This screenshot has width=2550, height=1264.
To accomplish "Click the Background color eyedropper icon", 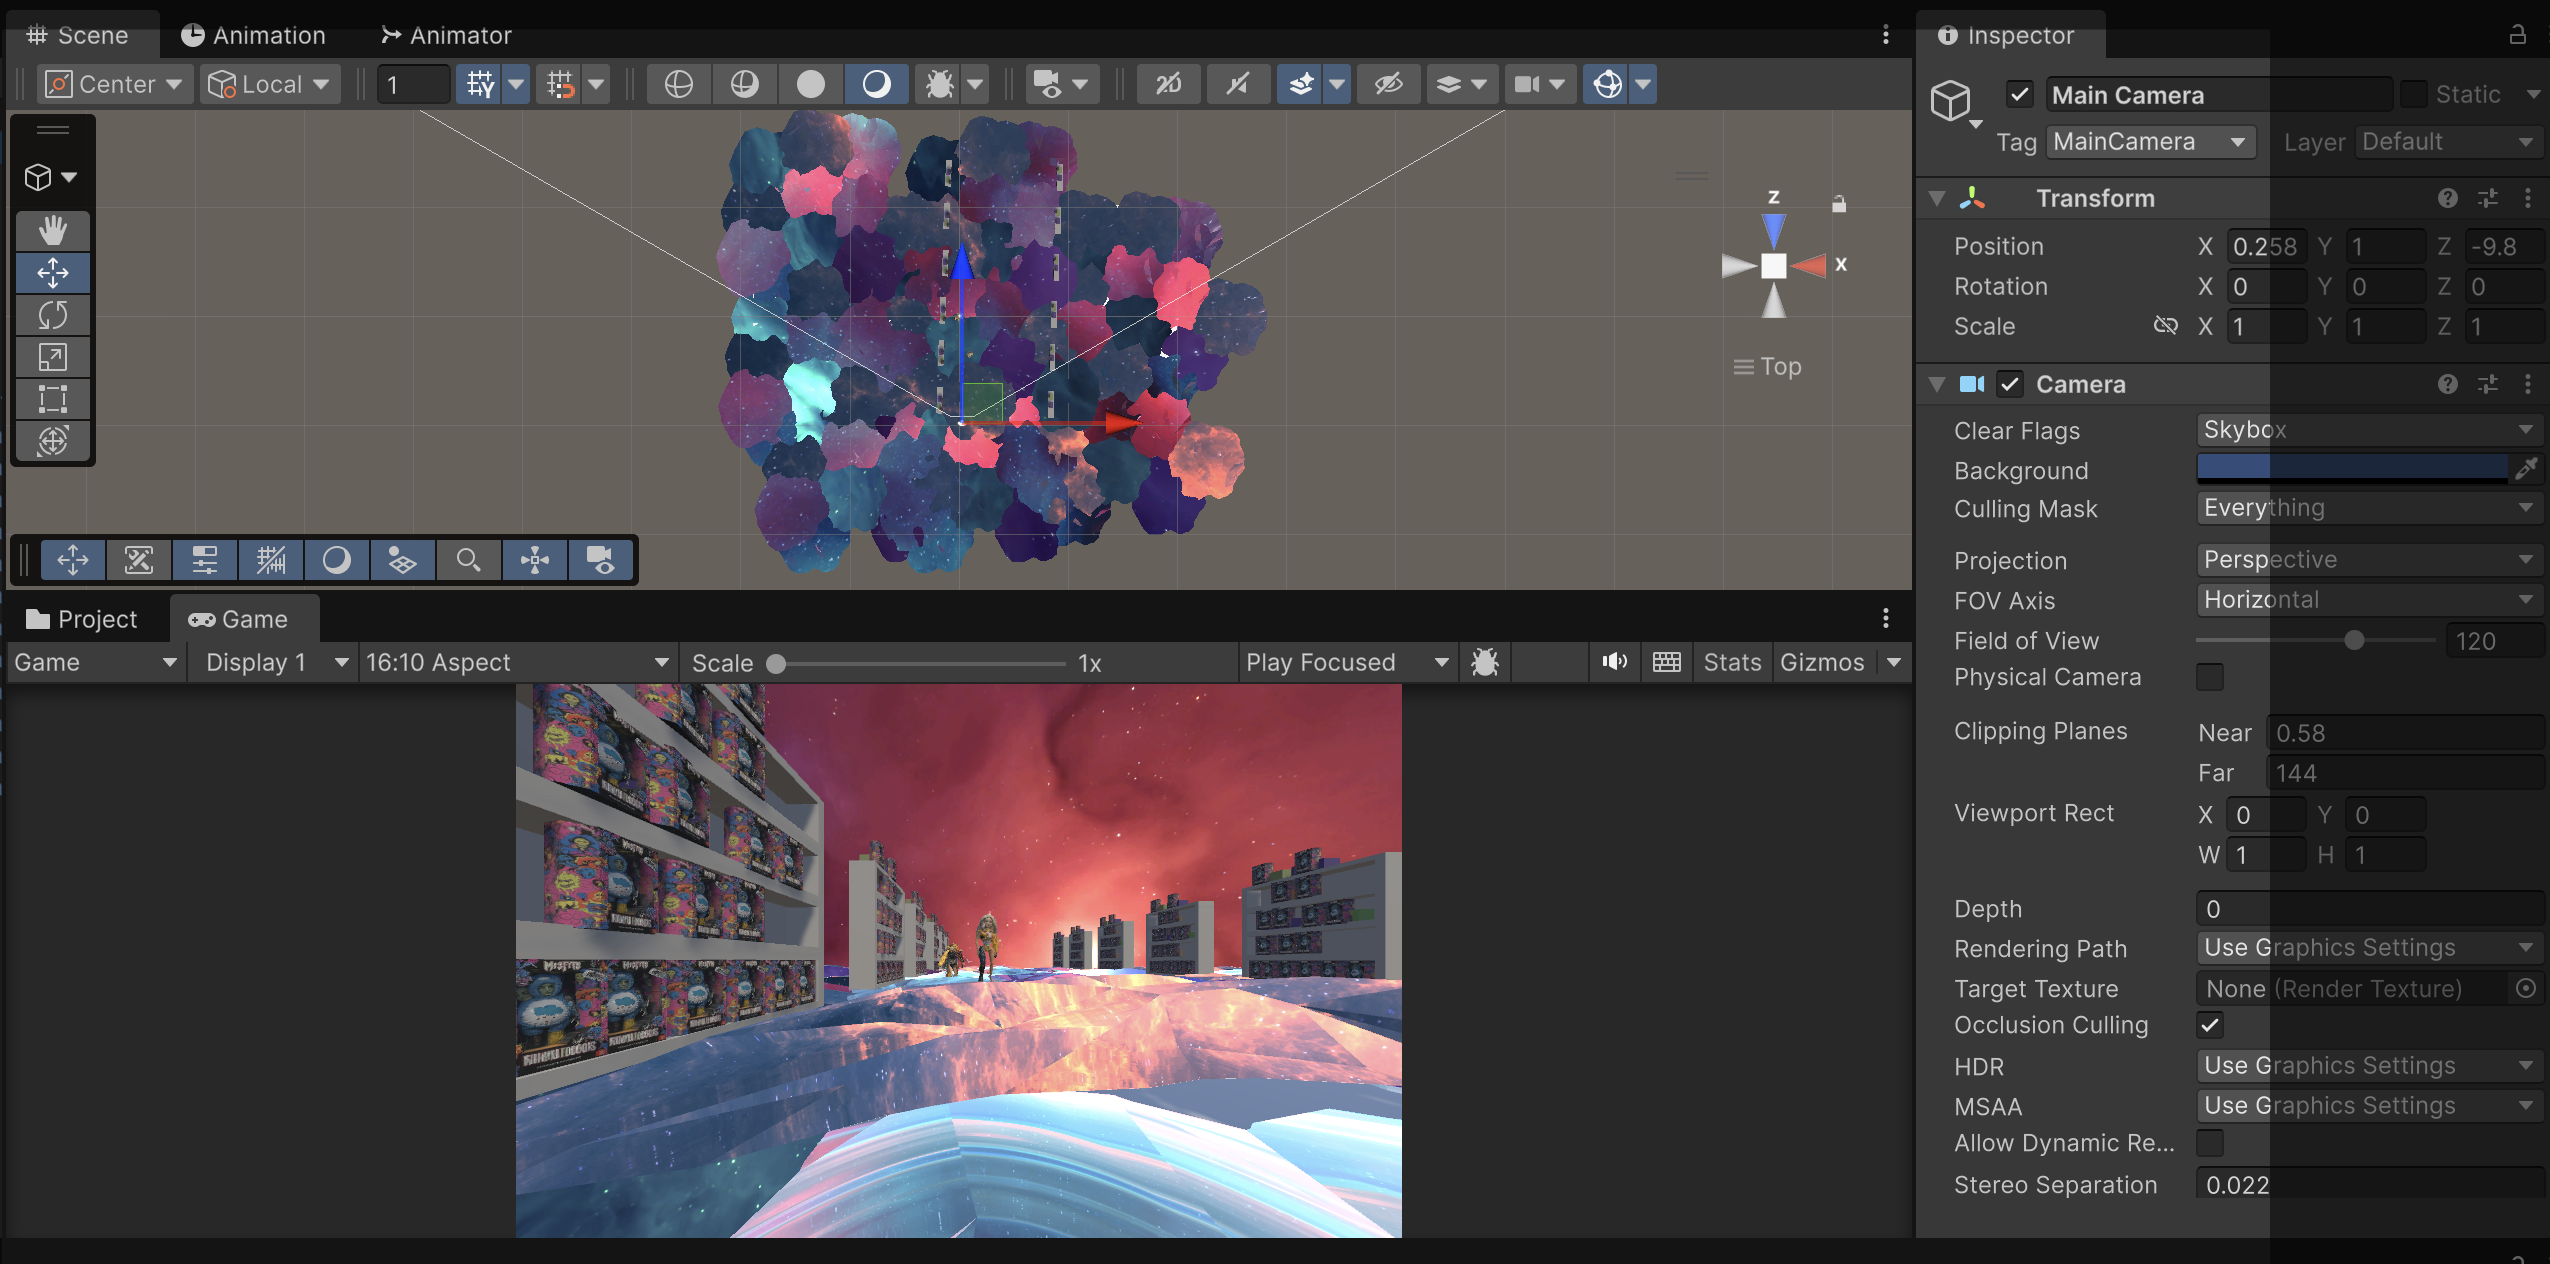I will tap(2526, 468).
